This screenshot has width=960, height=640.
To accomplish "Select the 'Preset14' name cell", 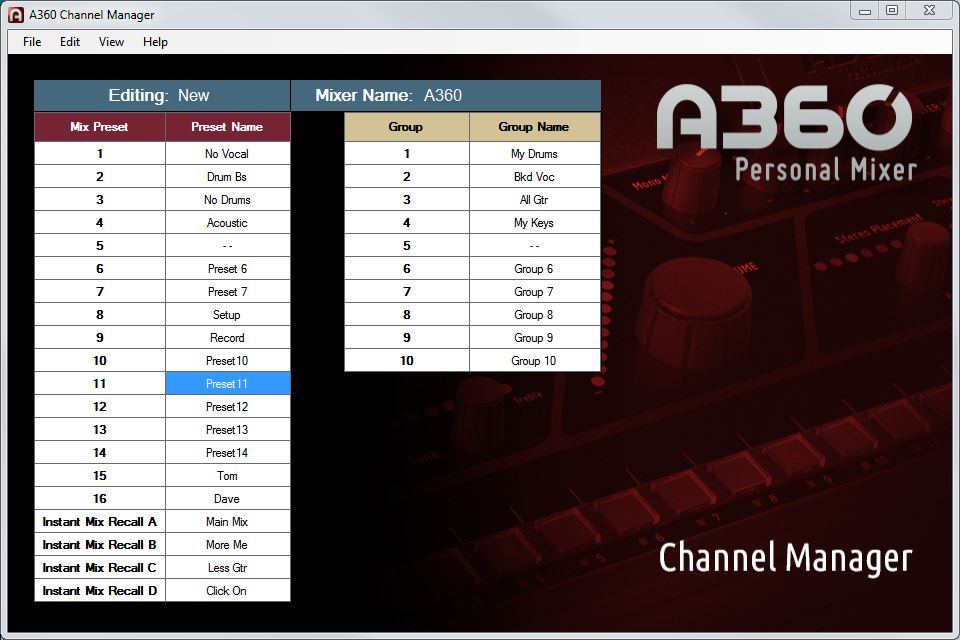I will point(228,453).
